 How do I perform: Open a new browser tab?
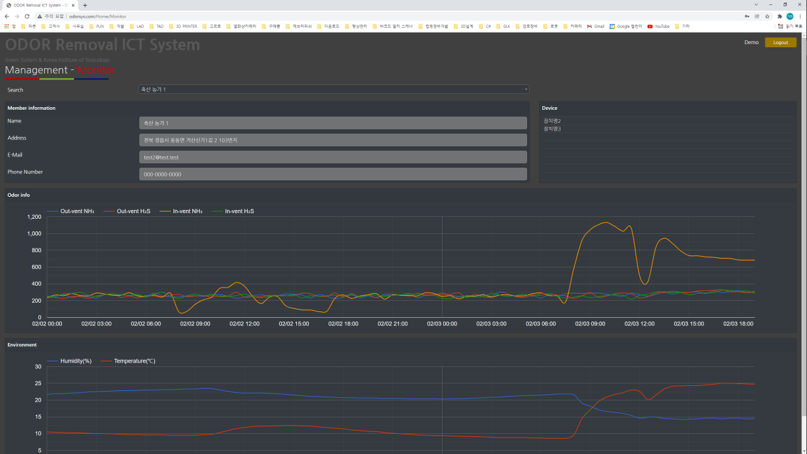coord(85,5)
